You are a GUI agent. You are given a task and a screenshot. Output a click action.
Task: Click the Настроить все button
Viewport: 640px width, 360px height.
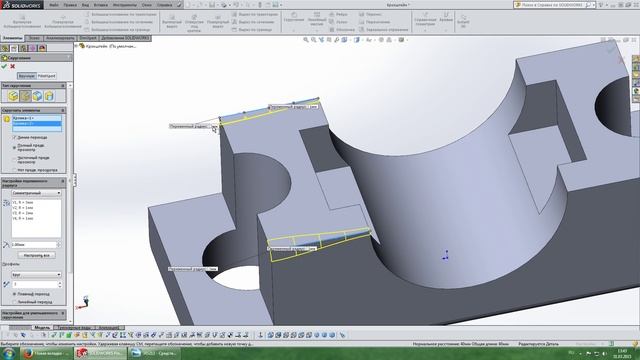click(37, 256)
